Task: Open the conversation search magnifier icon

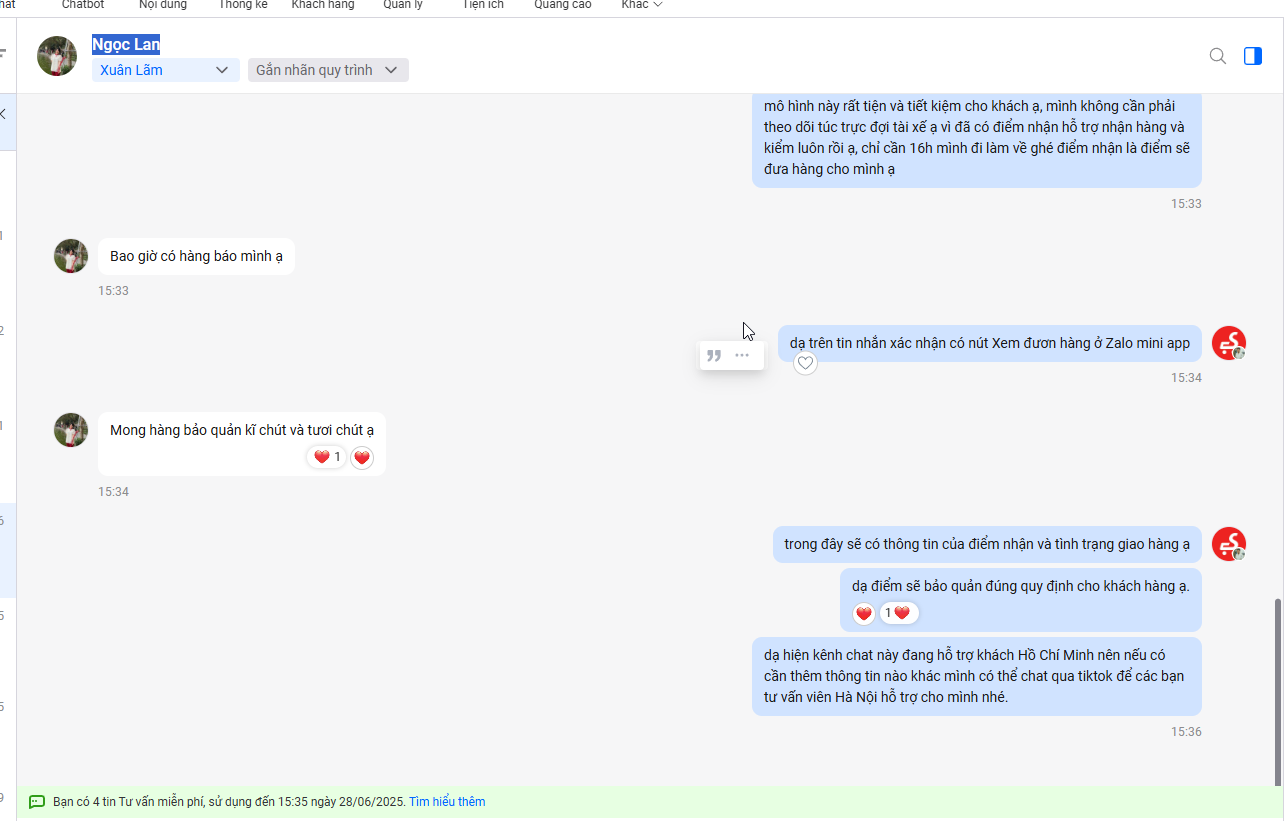Action: (x=1217, y=56)
